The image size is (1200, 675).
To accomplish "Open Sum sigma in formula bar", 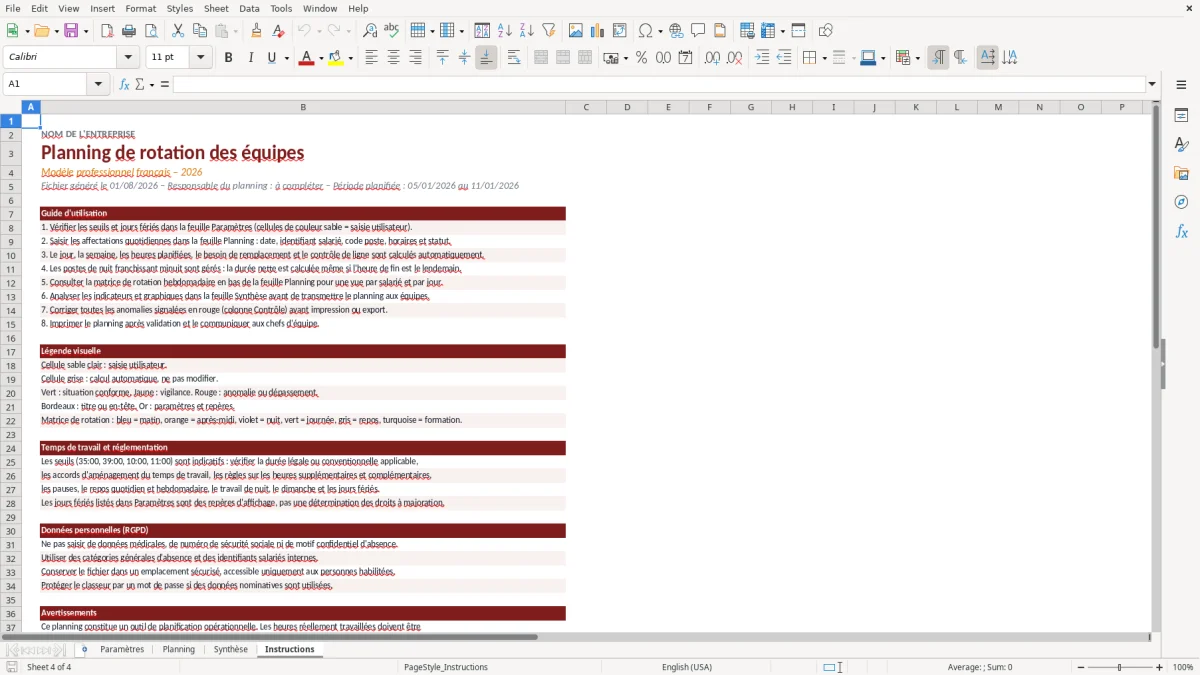I will click(139, 84).
